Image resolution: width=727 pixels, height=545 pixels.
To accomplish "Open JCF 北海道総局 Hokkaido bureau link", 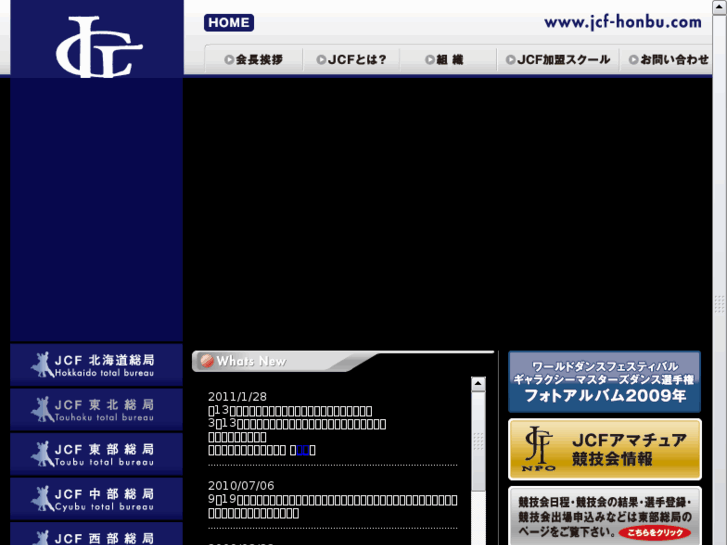I will pos(96,365).
